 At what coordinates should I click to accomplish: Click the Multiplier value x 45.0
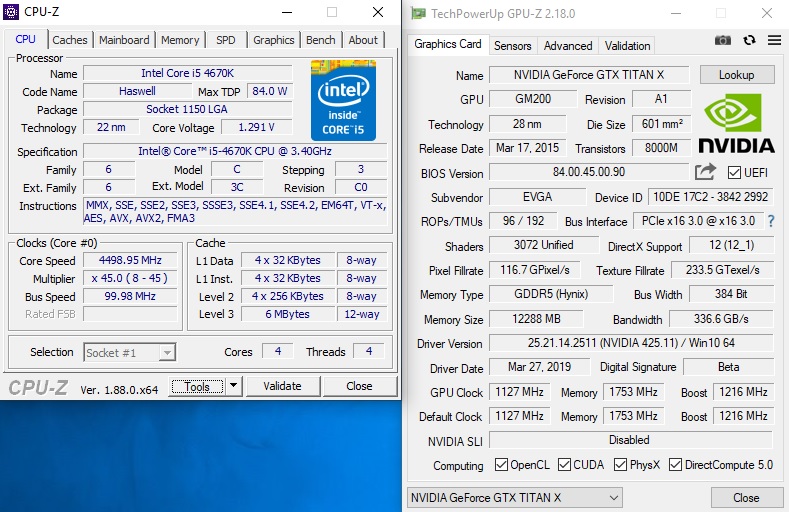[x=130, y=278]
